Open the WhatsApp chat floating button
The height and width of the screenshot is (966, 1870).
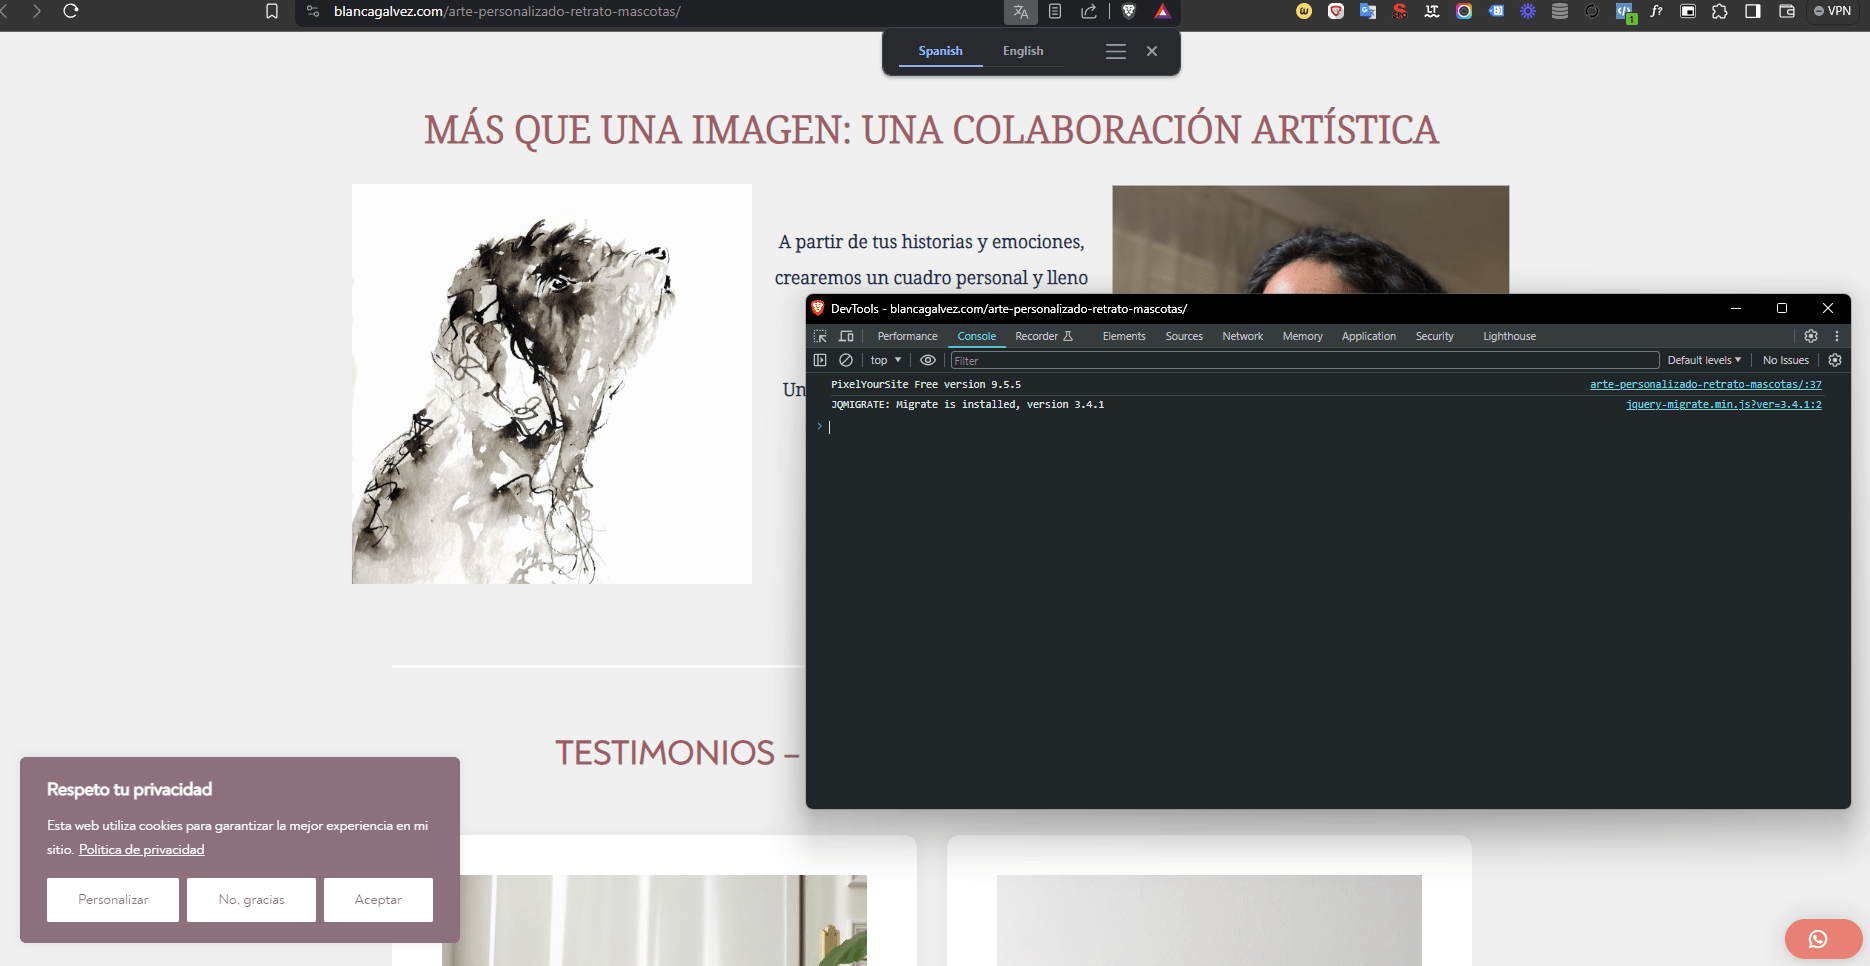click(1823, 939)
